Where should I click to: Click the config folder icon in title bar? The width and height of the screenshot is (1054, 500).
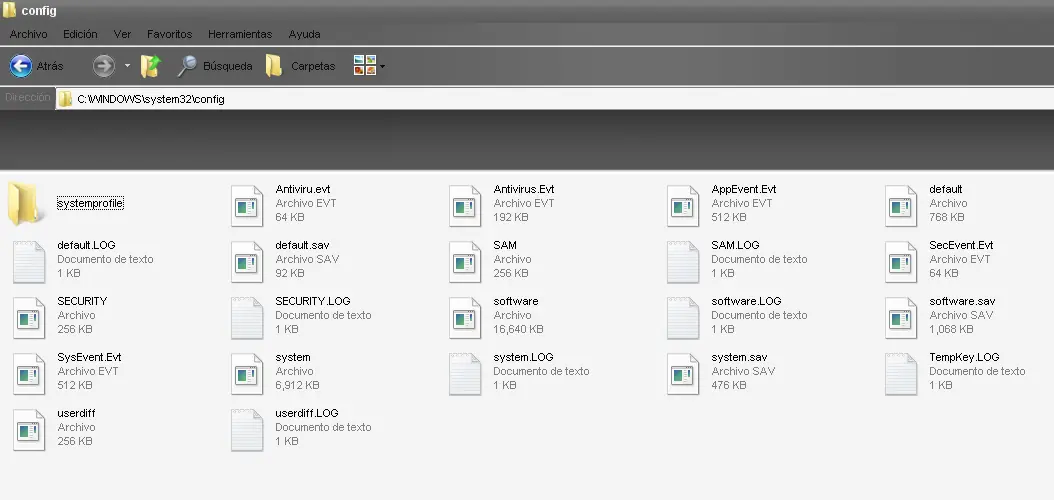pyautogui.click(x=9, y=9)
